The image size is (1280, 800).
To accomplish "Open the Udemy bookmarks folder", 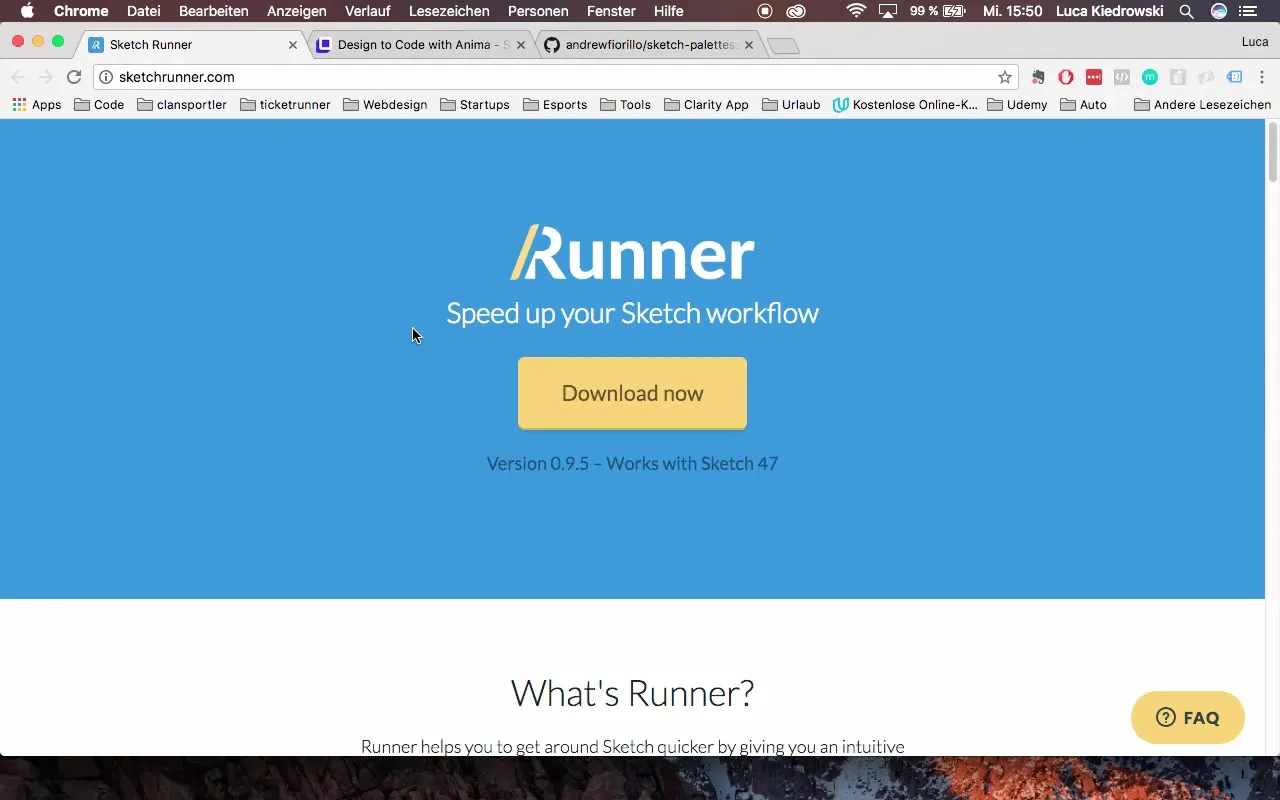I will (x=1017, y=104).
